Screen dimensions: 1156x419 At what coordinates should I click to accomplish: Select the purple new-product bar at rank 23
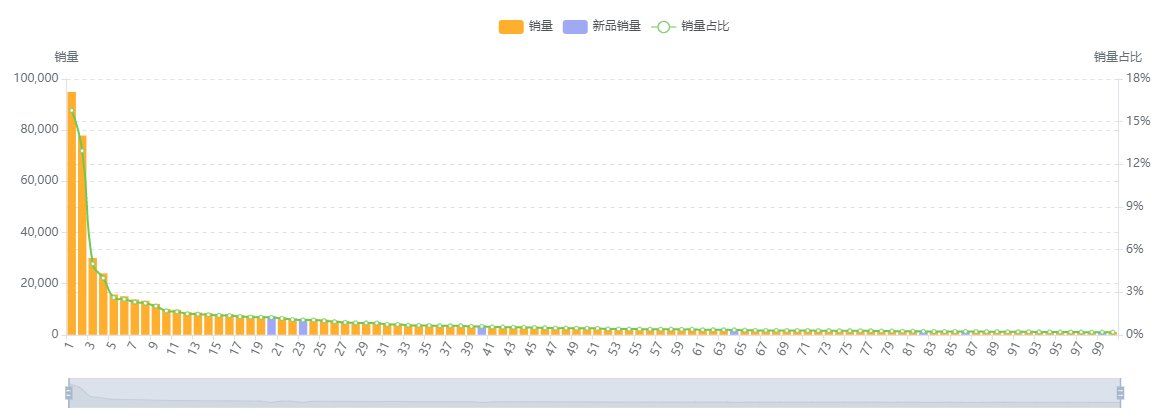[x=303, y=328]
